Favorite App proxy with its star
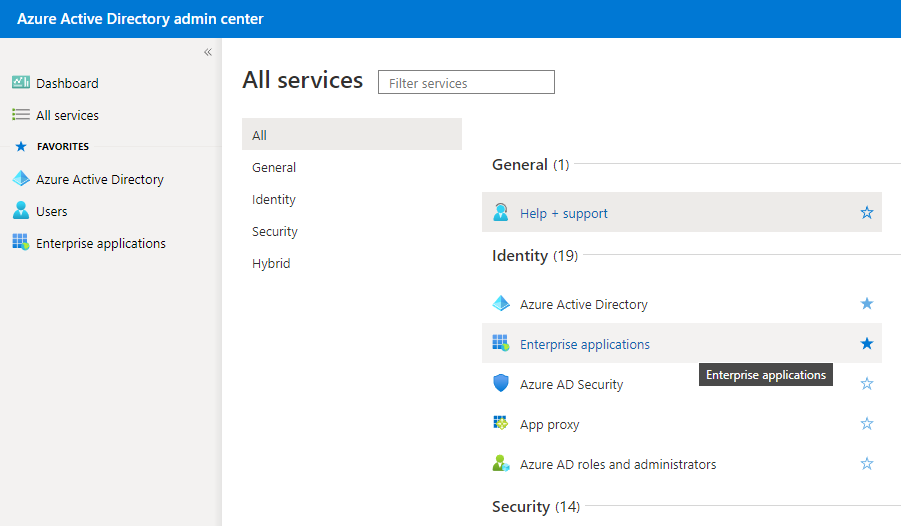901x526 pixels. 867,423
